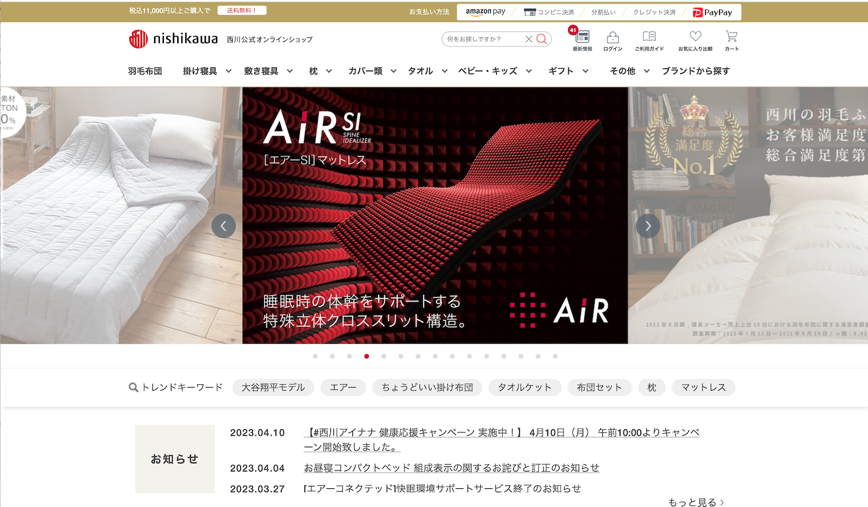Show the previous carousel slide

(x=224, y=226)
